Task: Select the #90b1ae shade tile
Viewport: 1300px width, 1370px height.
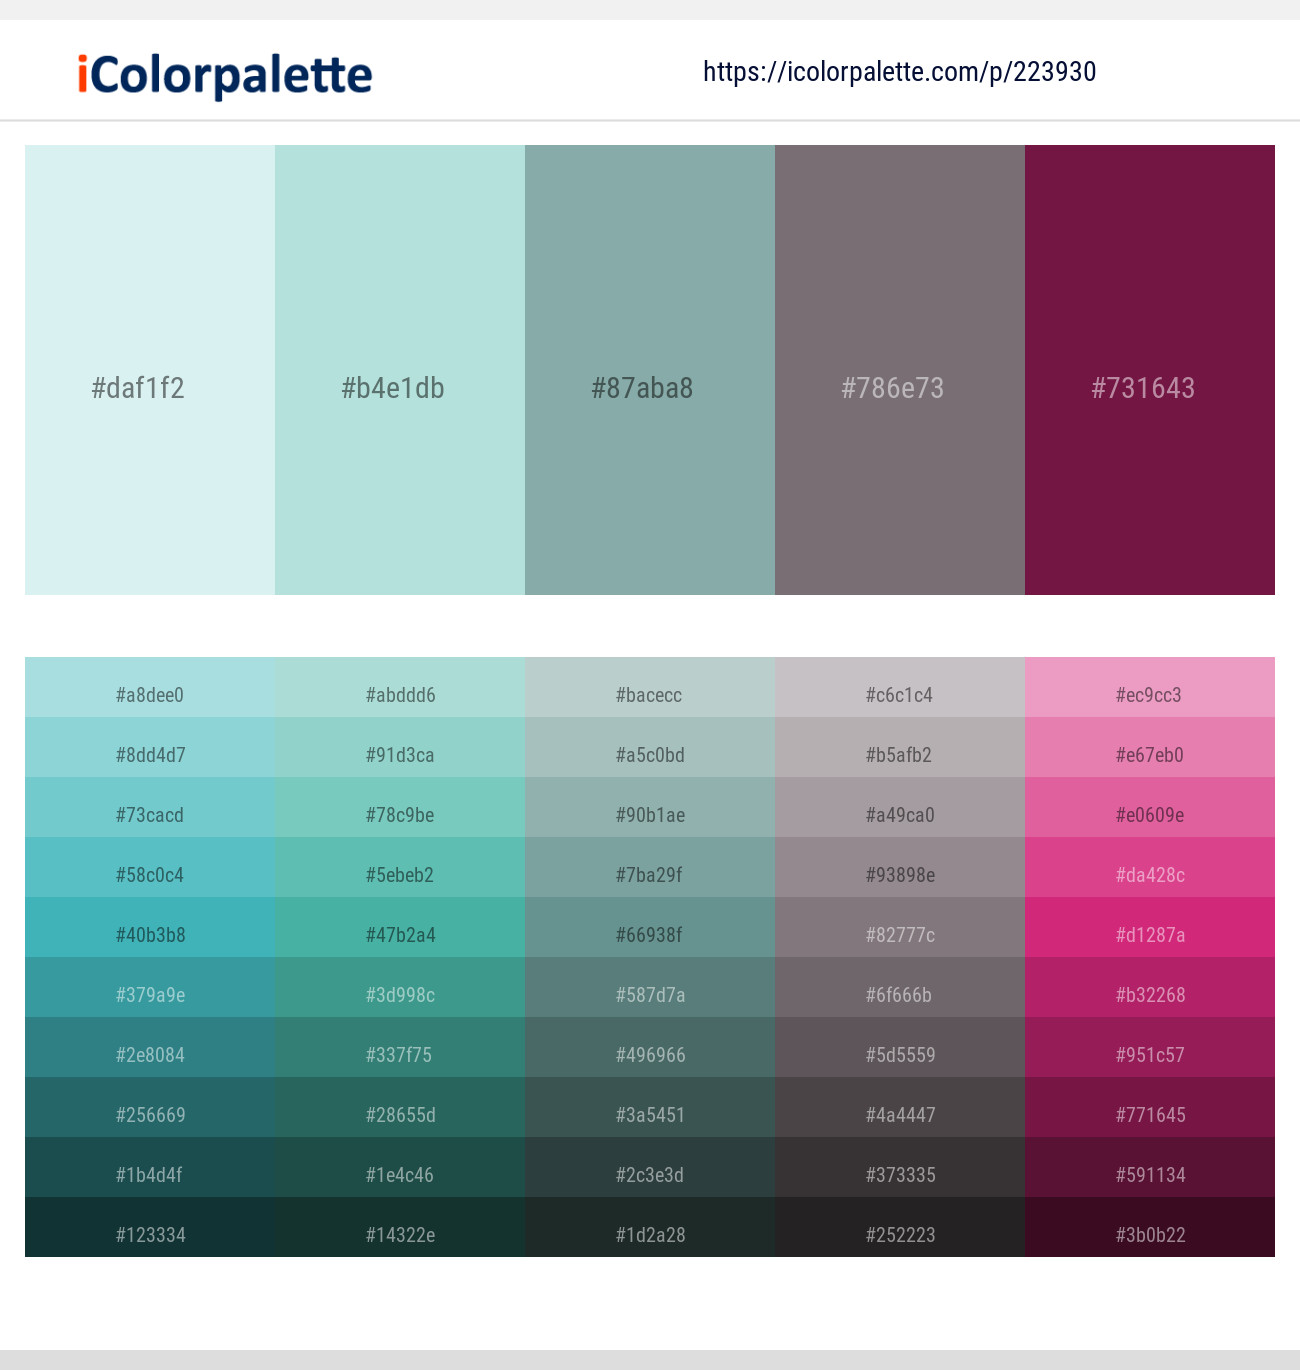Action: click(x=650, y=815)
